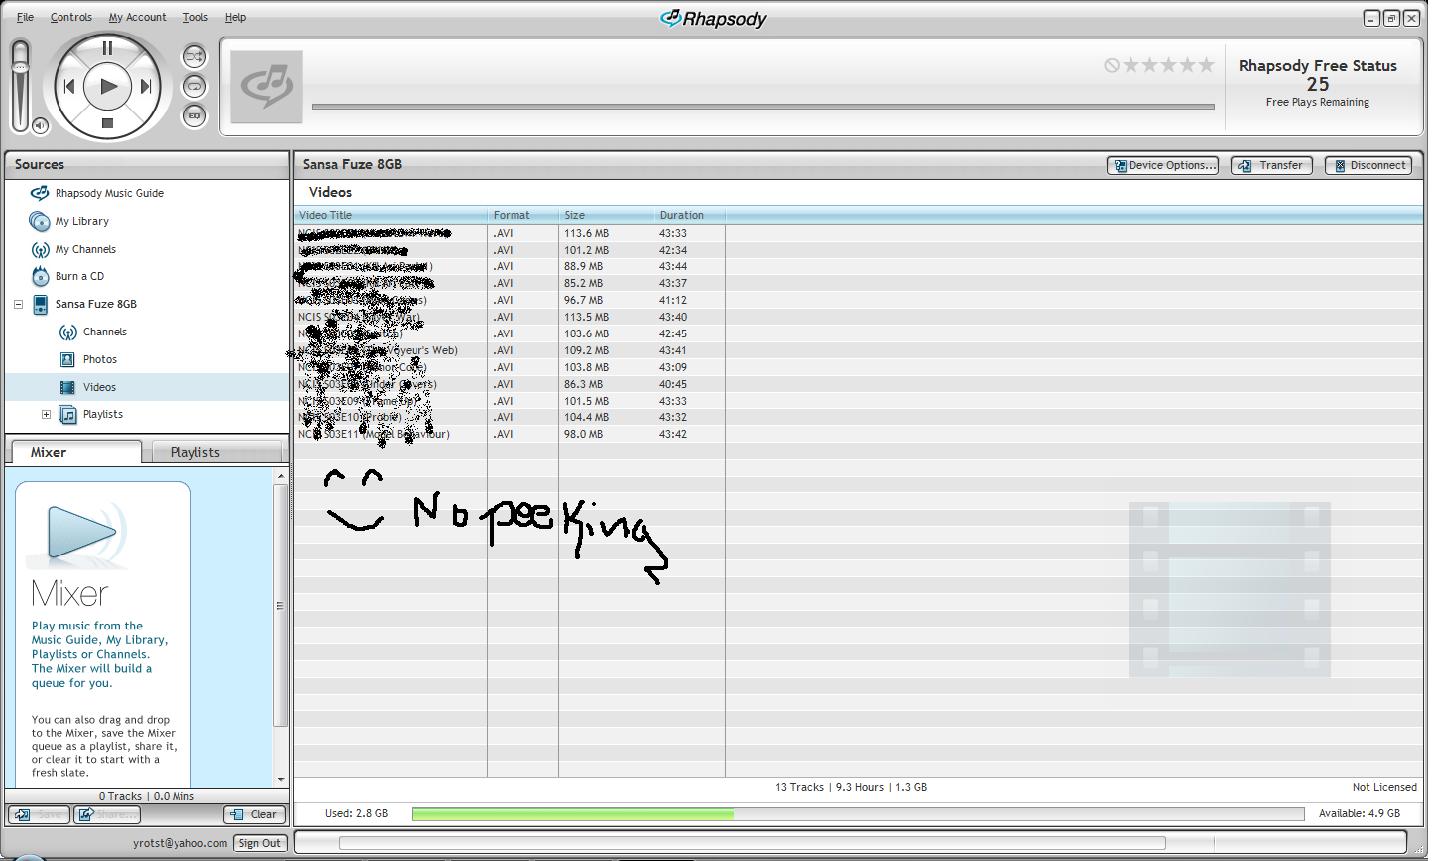Click Device Options button
Image resolution: width=1436 pixels, height=861 pixels.
tap(1163, 165)
